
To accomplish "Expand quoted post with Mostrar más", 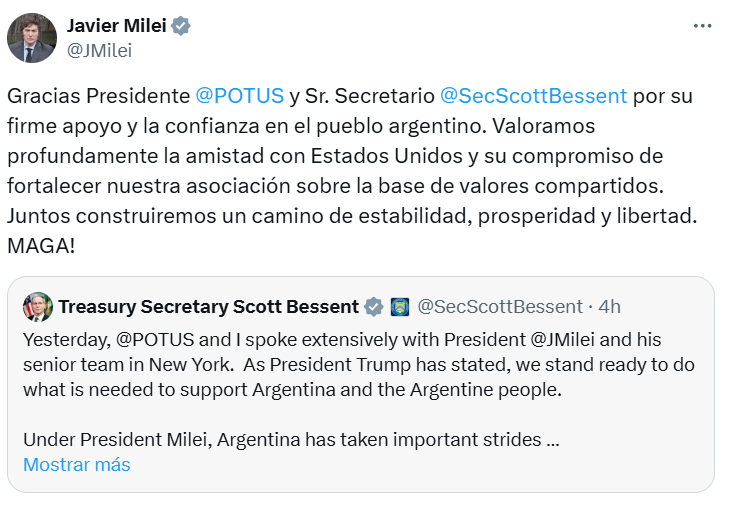I will pyautogui.click(x=77, y=464).
